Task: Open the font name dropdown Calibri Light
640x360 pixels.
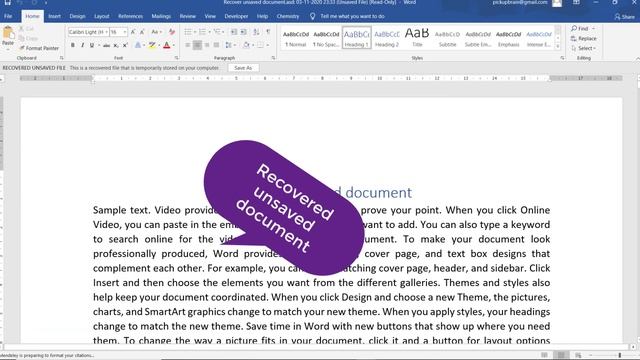Action: [x=107, y=32]
